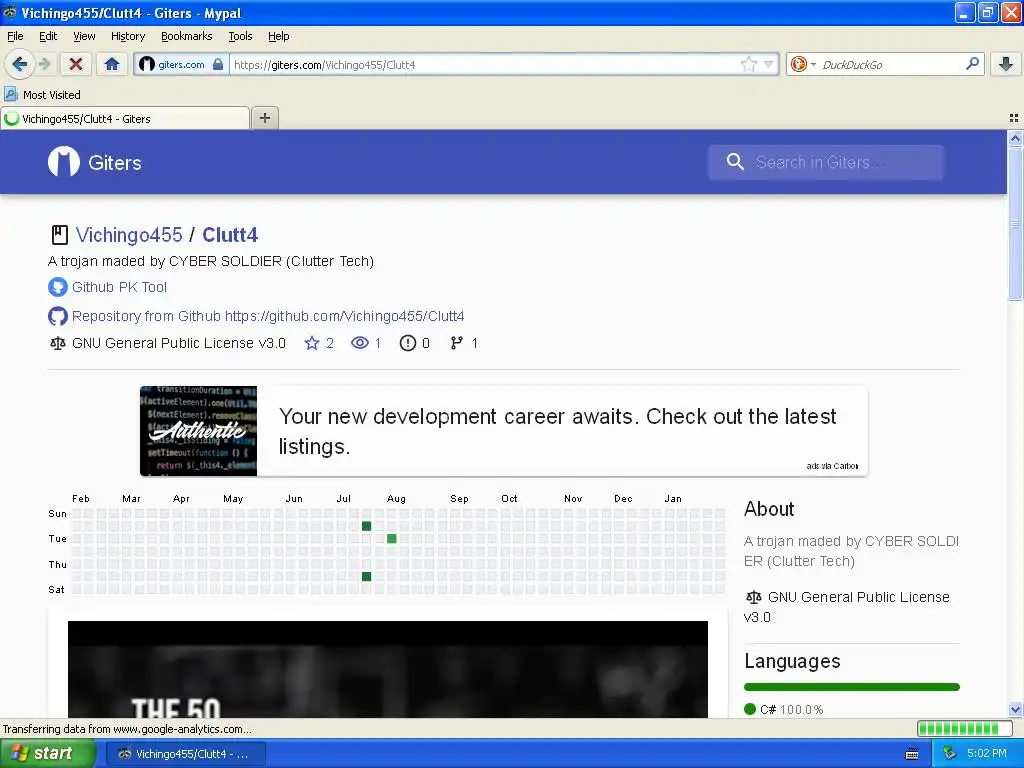Click the giters.com site identity icon
Image resolution: width=1024 pixels, height=768 pixels.
pyautogui.click(x=147, y=64)
